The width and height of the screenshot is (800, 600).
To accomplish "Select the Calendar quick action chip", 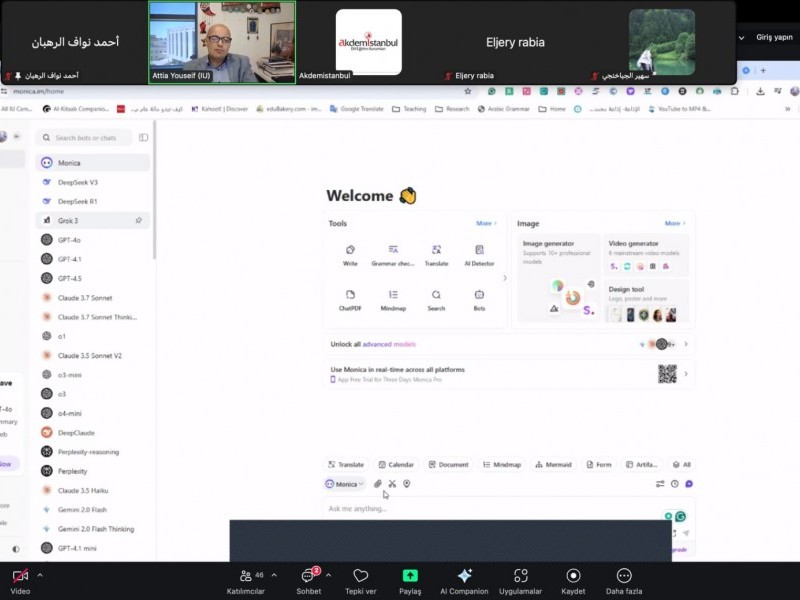I will coord(396,464).
